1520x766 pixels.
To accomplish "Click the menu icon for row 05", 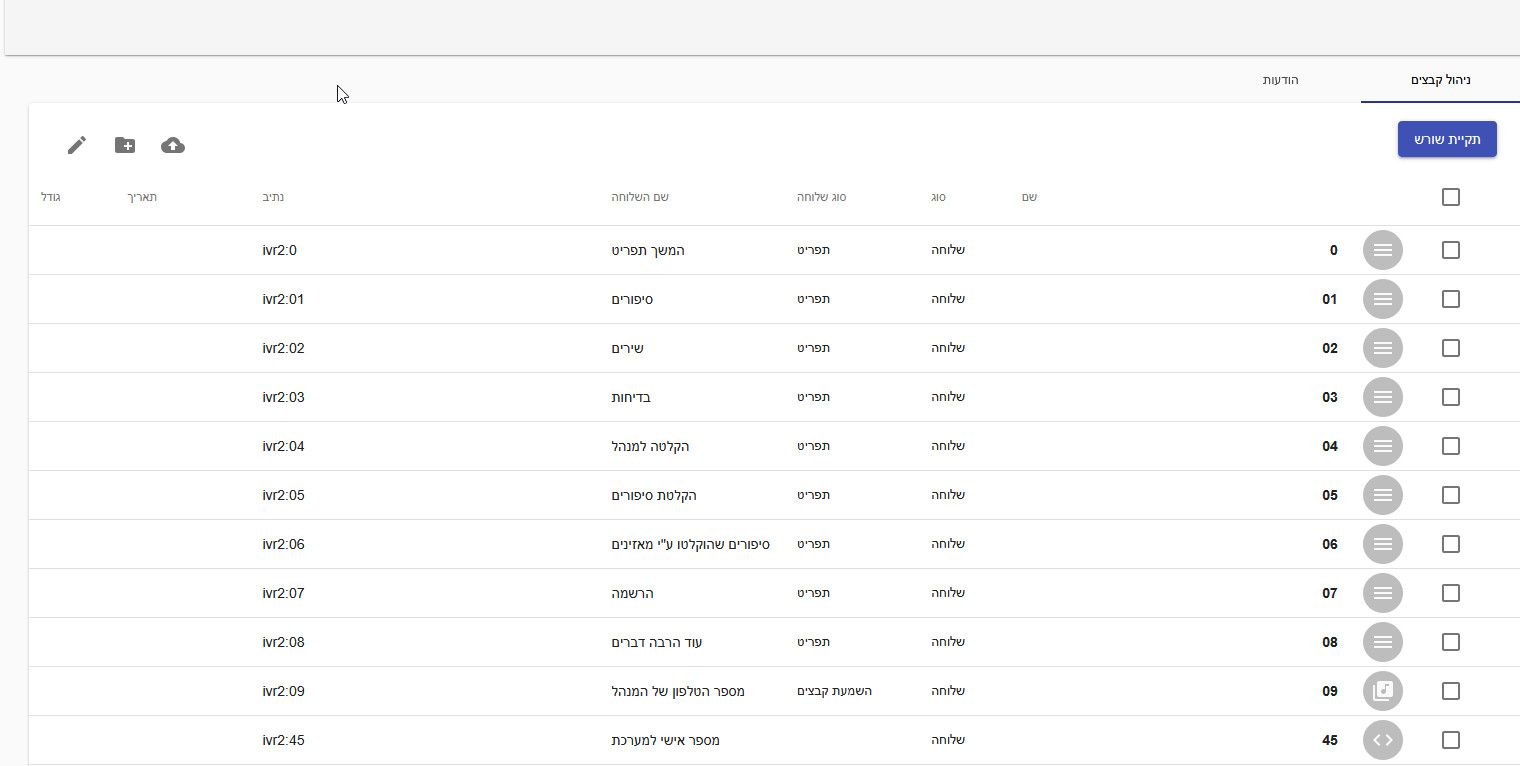I will click(1383, 495).
